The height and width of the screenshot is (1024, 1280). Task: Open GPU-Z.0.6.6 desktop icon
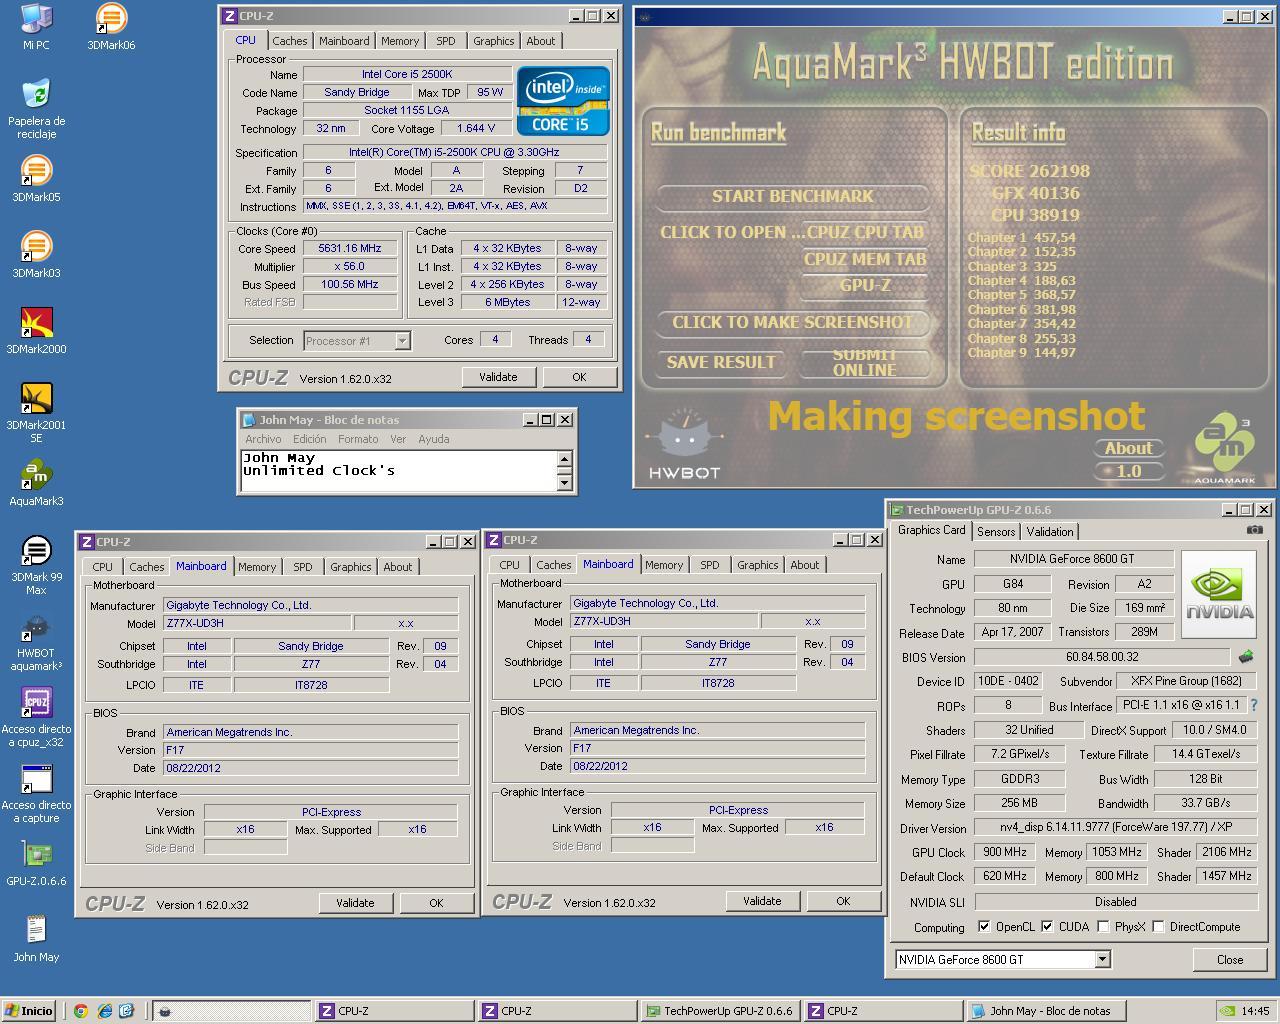click(x=36, y=863)
